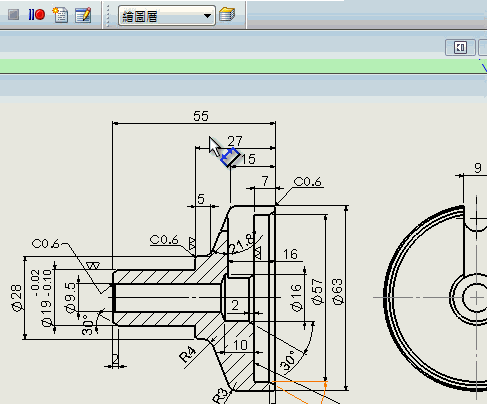The height and width of the screenshot is (404, 487).
Task: Select the C0.6 note above the Ø28 dimension
Action: [45, 244]
